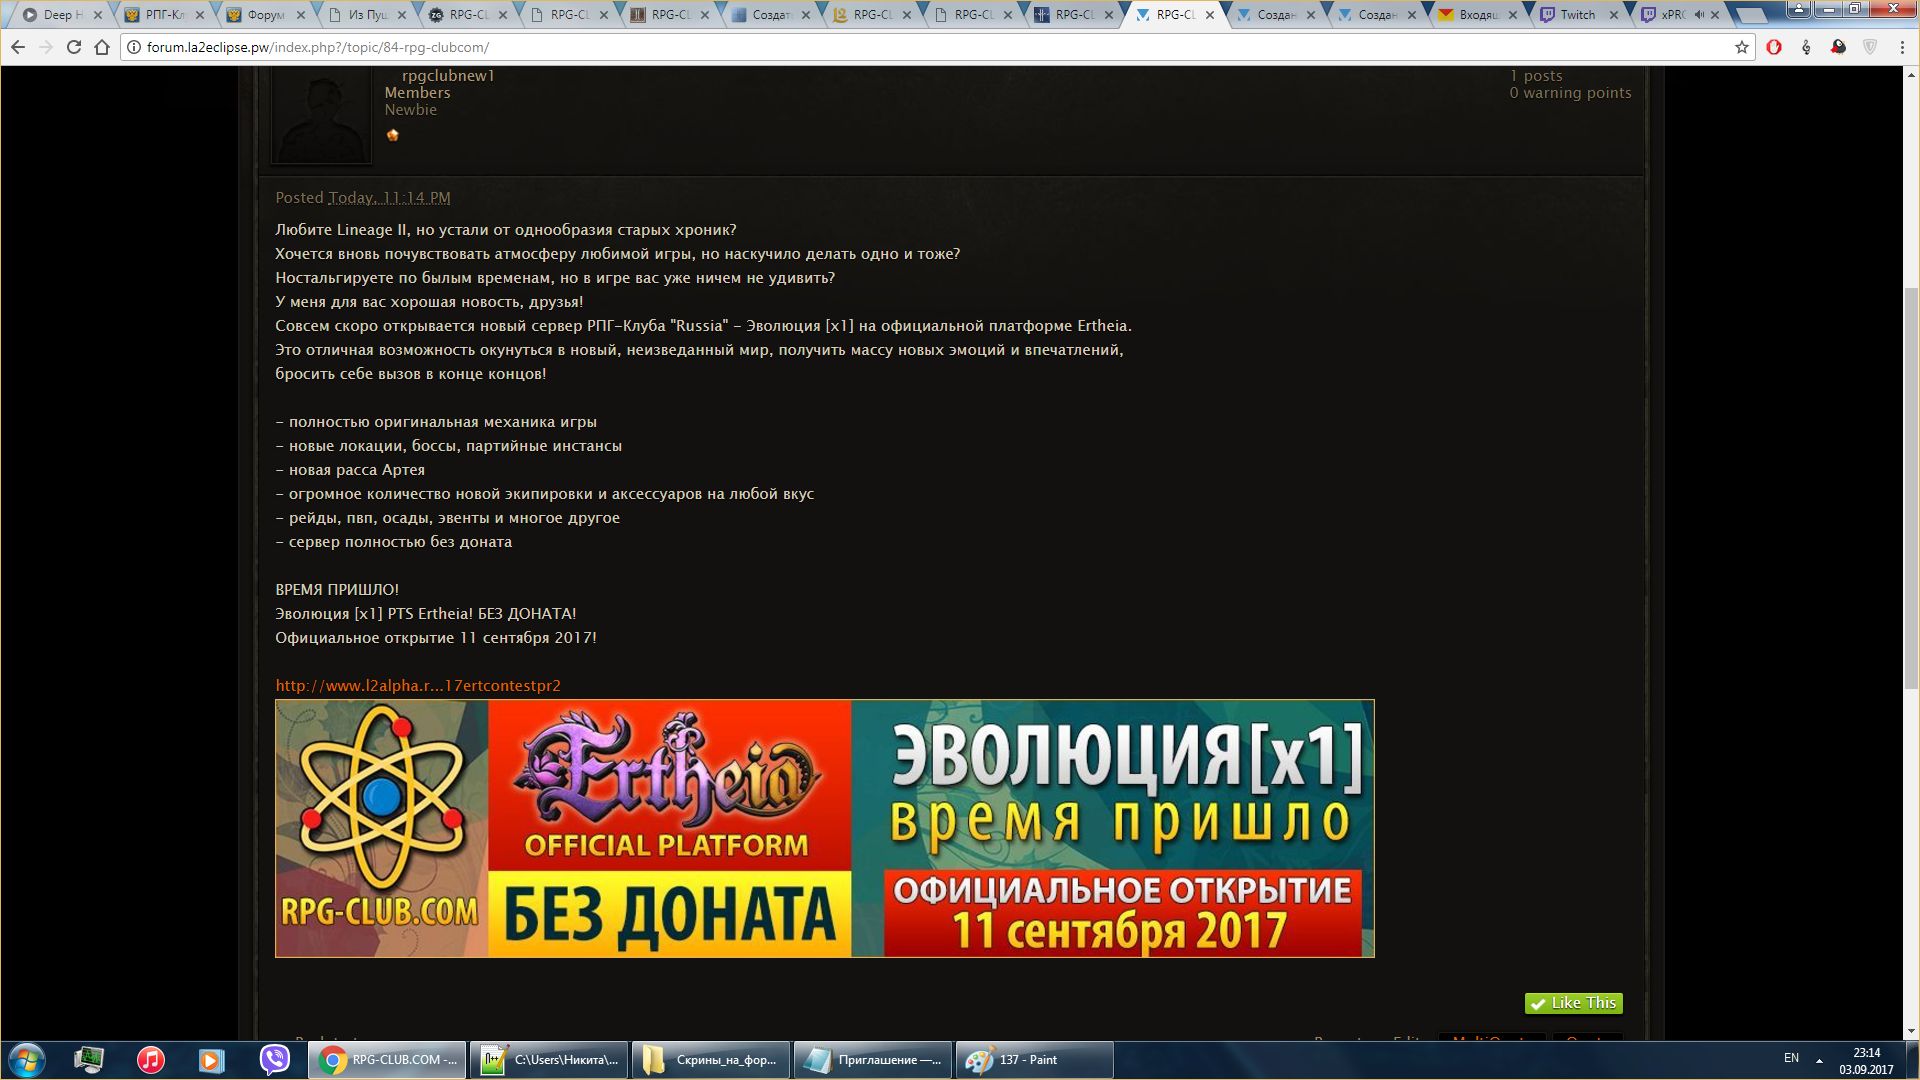This screenshot has width=1920, height=1080.
Task: Bookmark this page with the star icon
Action: (1742, 47)
